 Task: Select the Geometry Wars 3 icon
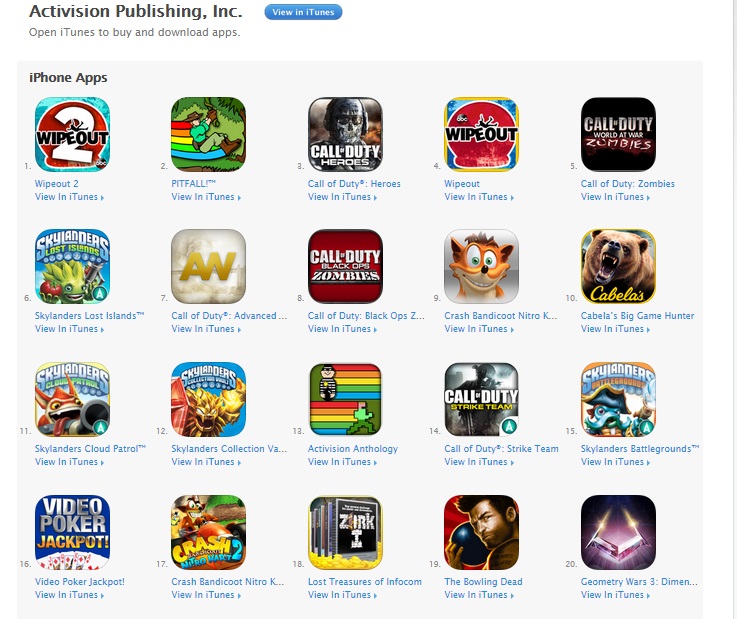pyautogui.click(x=618, y=533)
